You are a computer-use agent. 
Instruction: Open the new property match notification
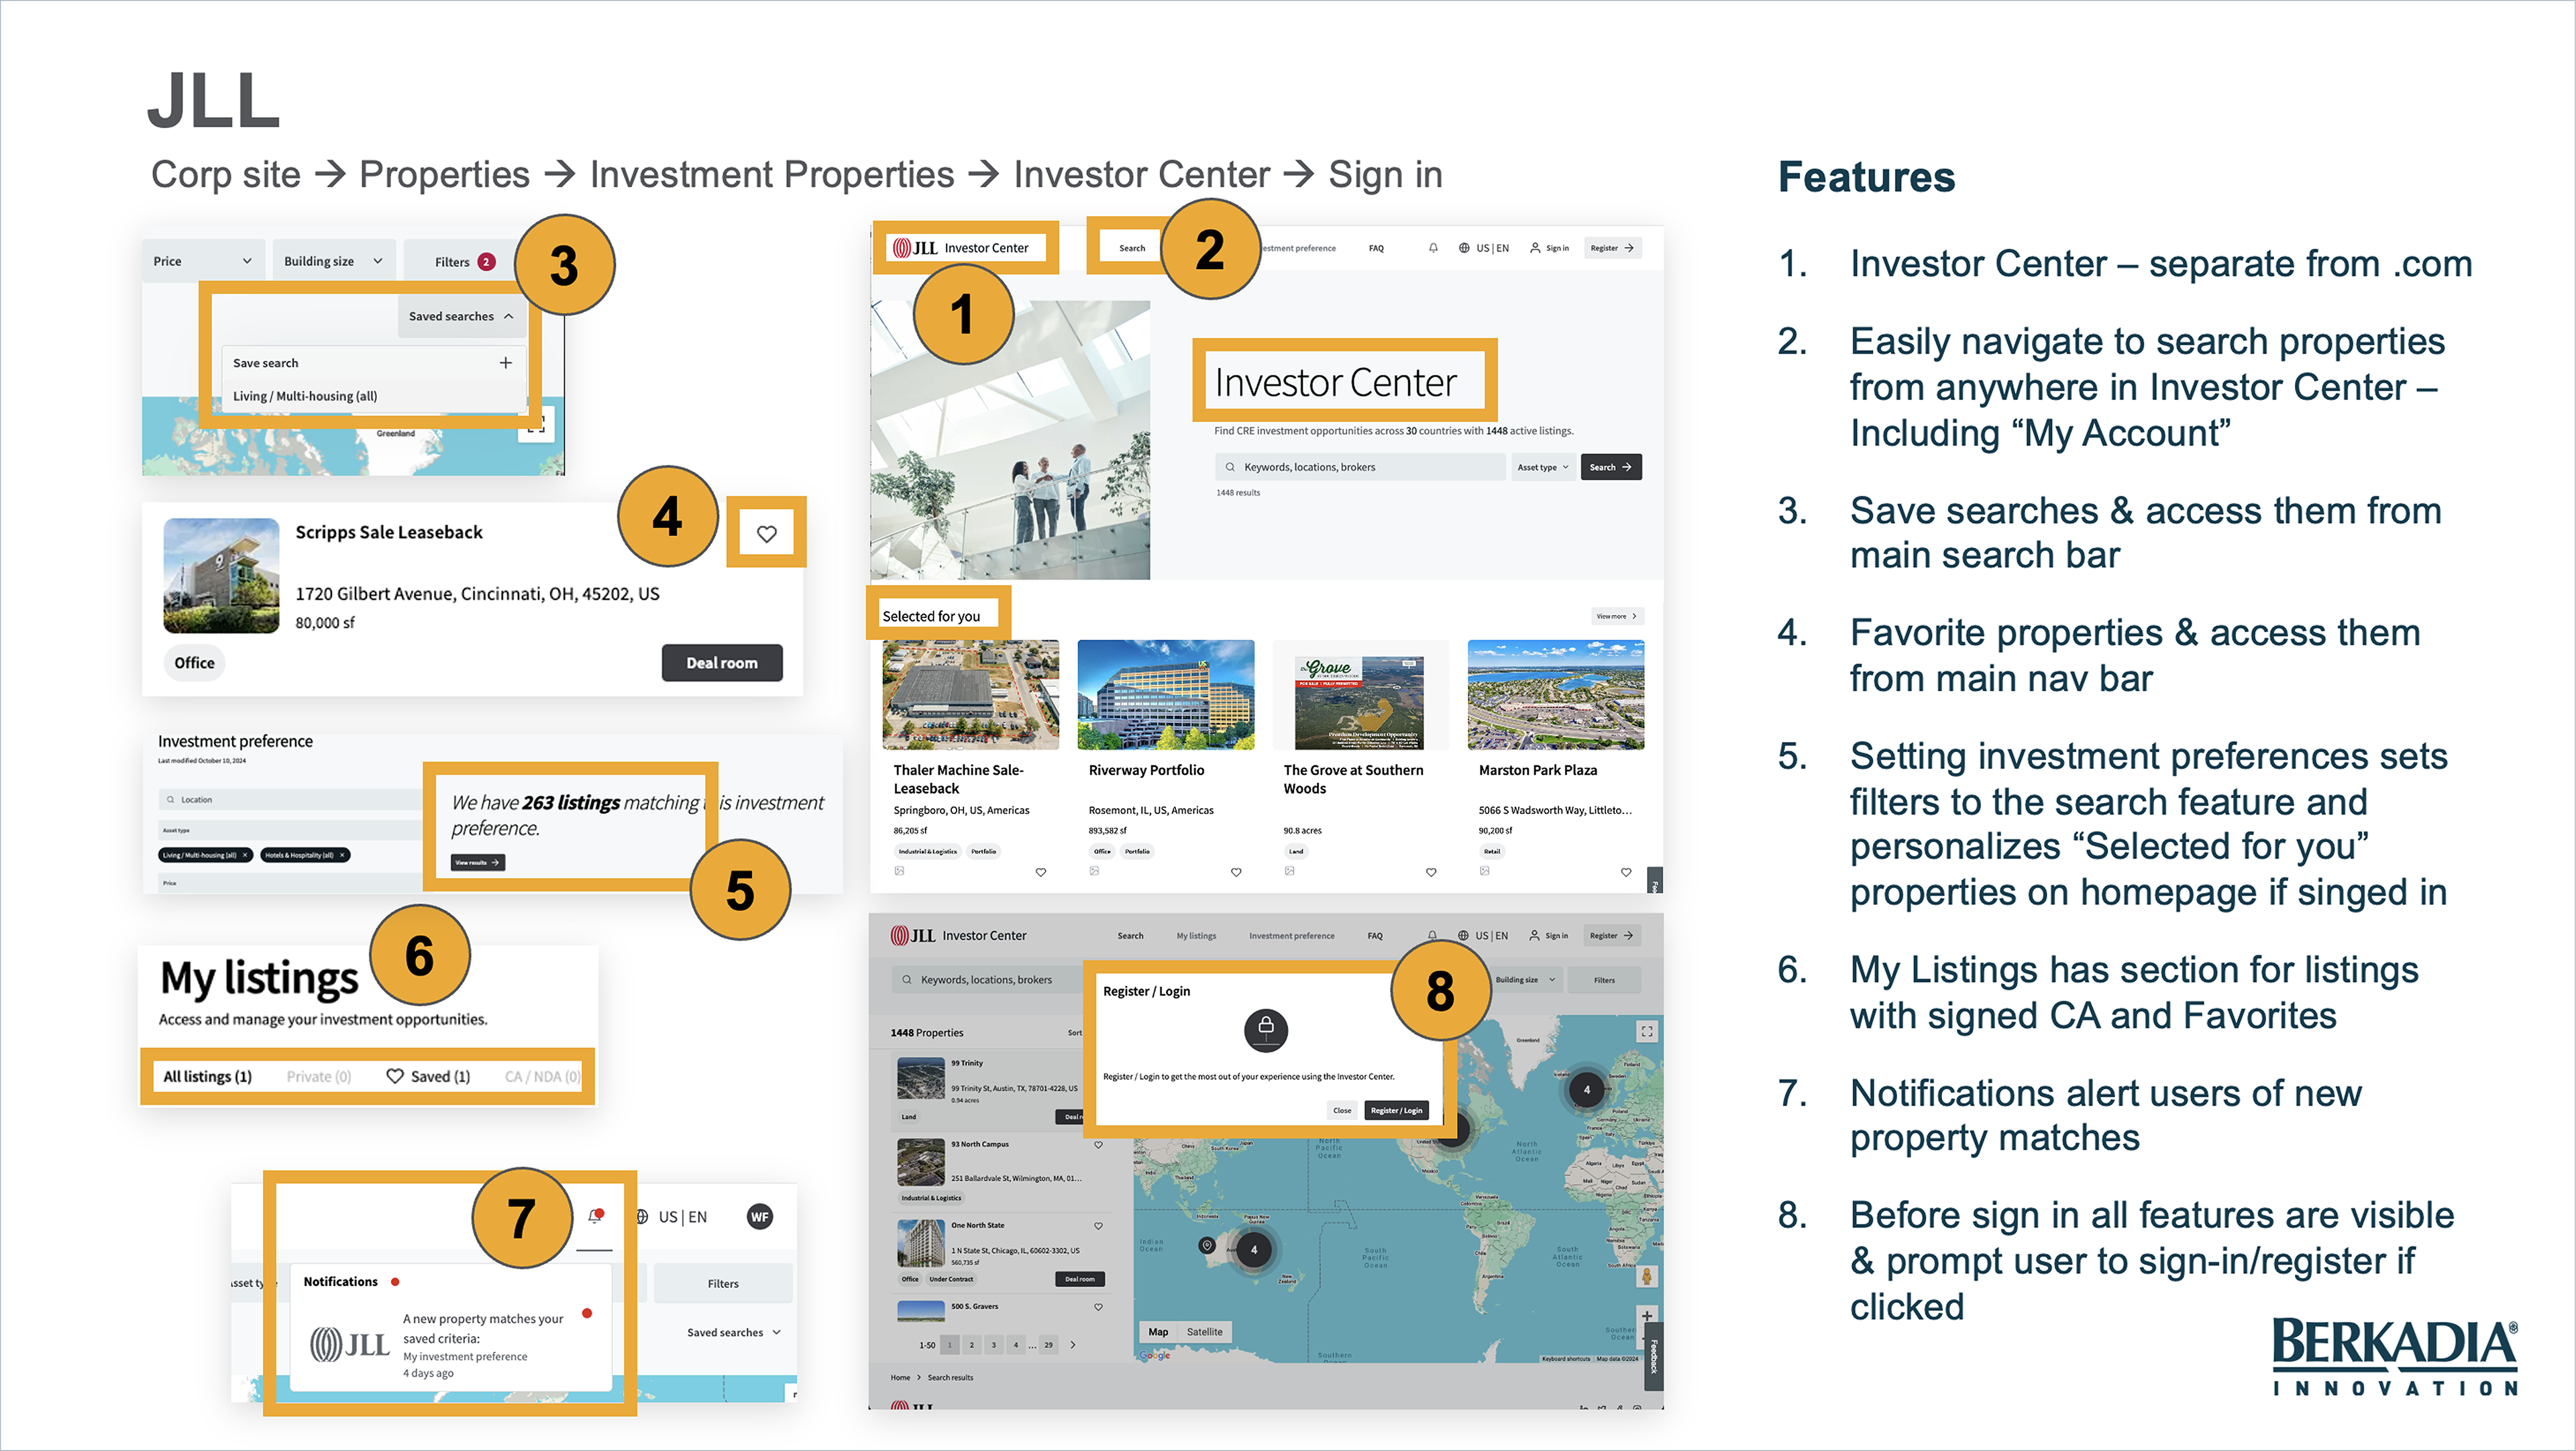point(450,1345)
